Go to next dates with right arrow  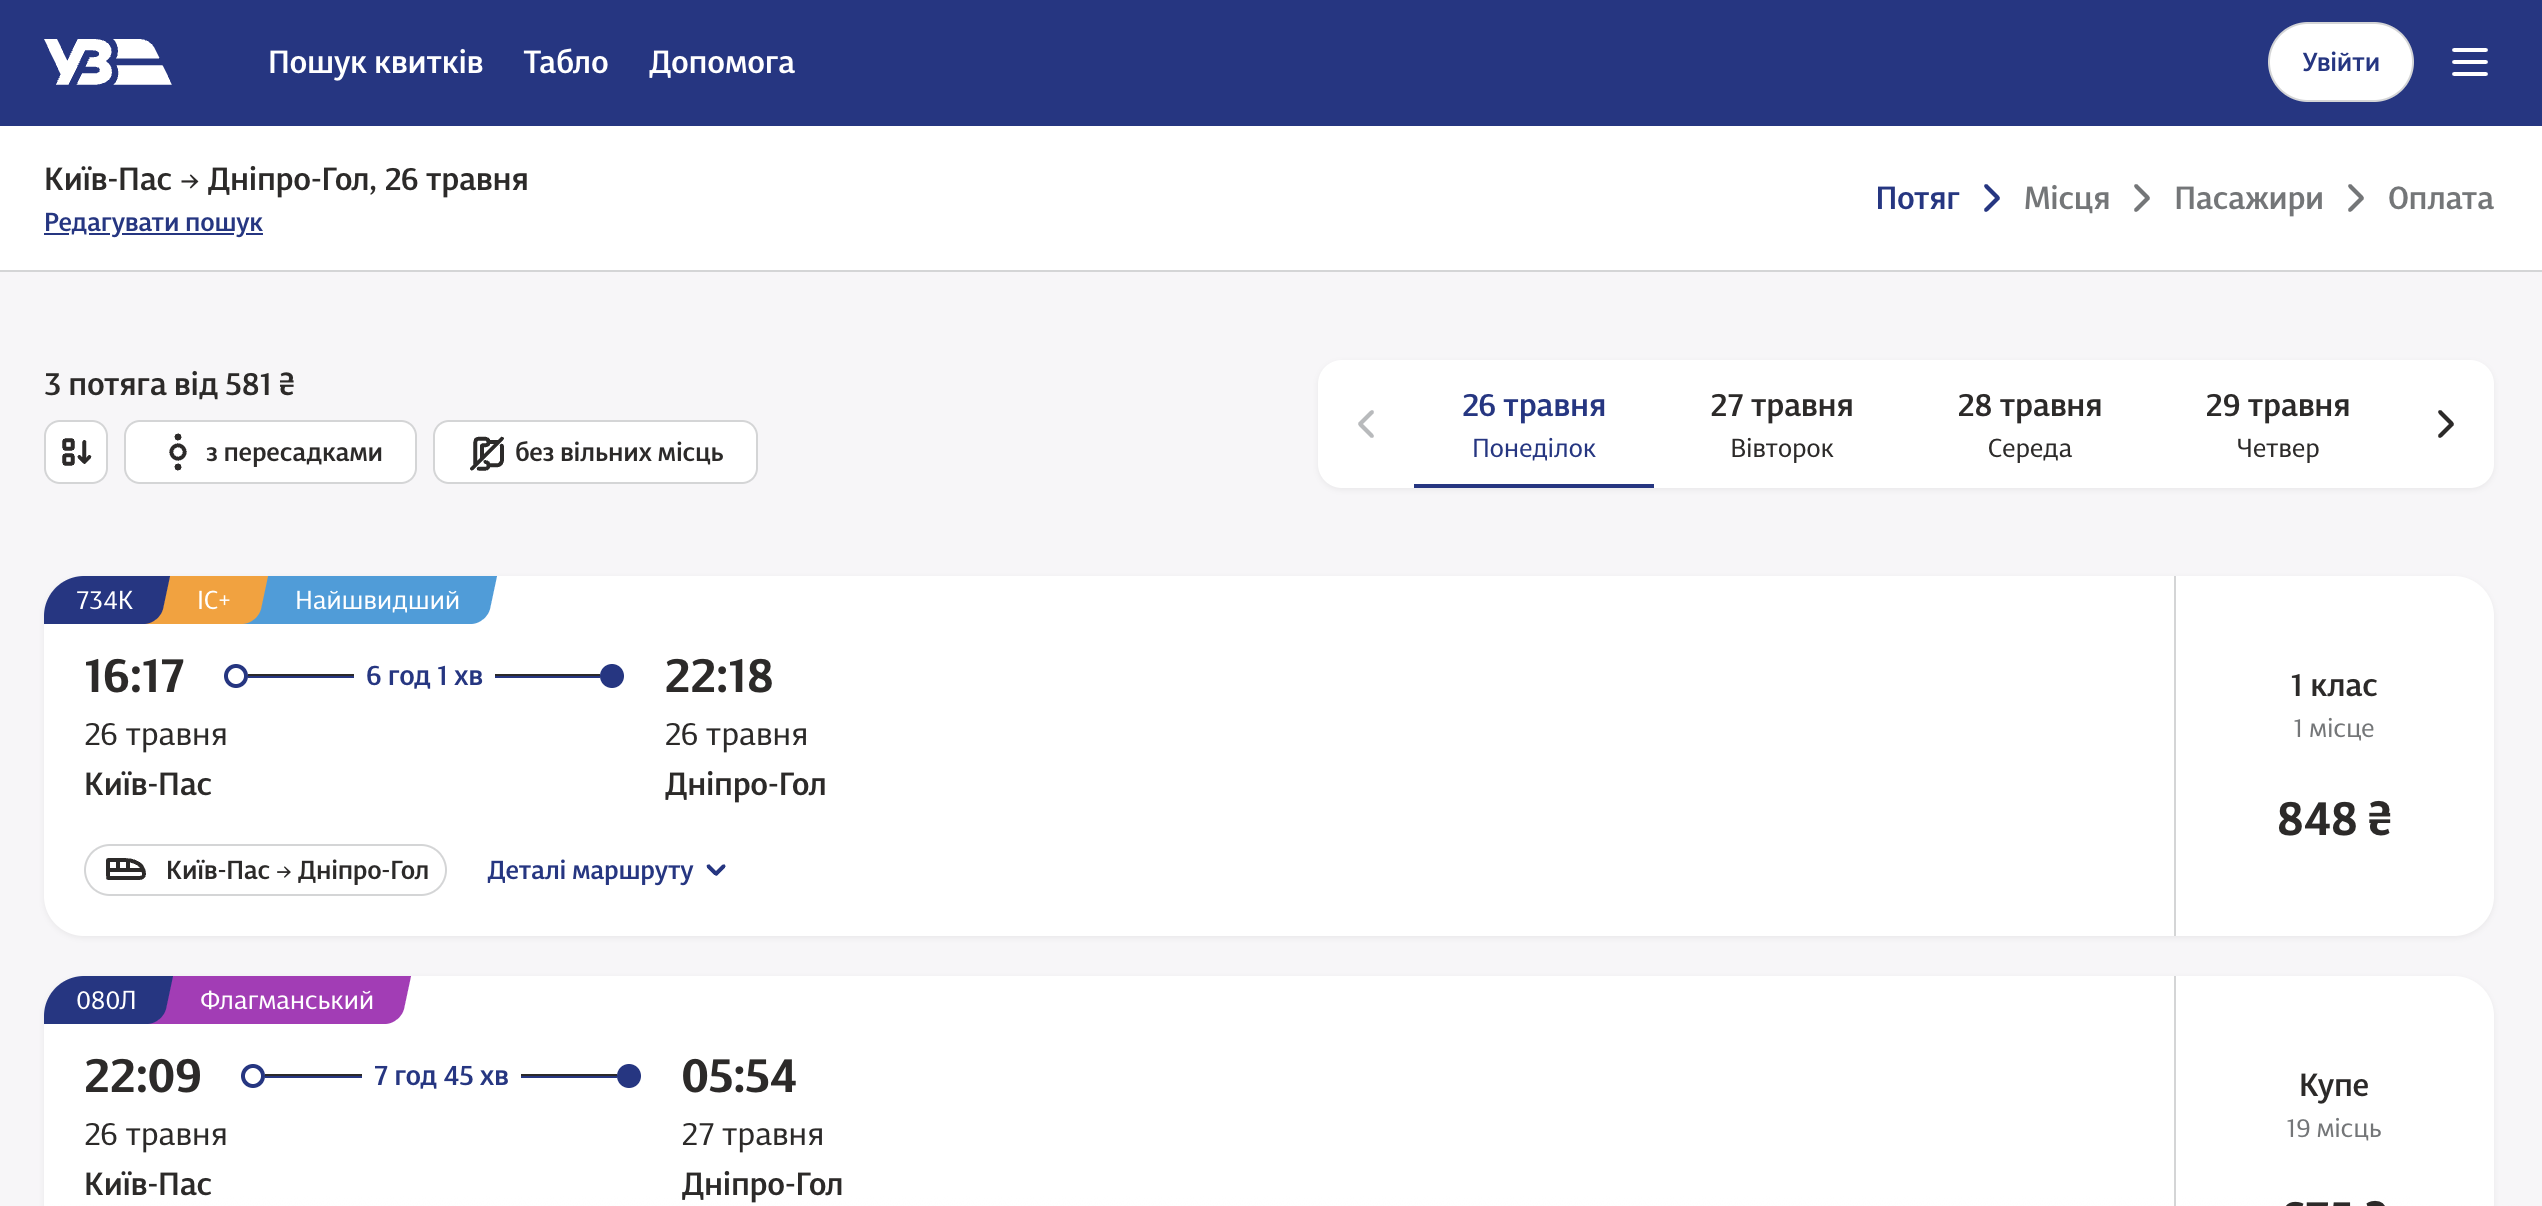pyautogui.click(x=2445, y=424)
